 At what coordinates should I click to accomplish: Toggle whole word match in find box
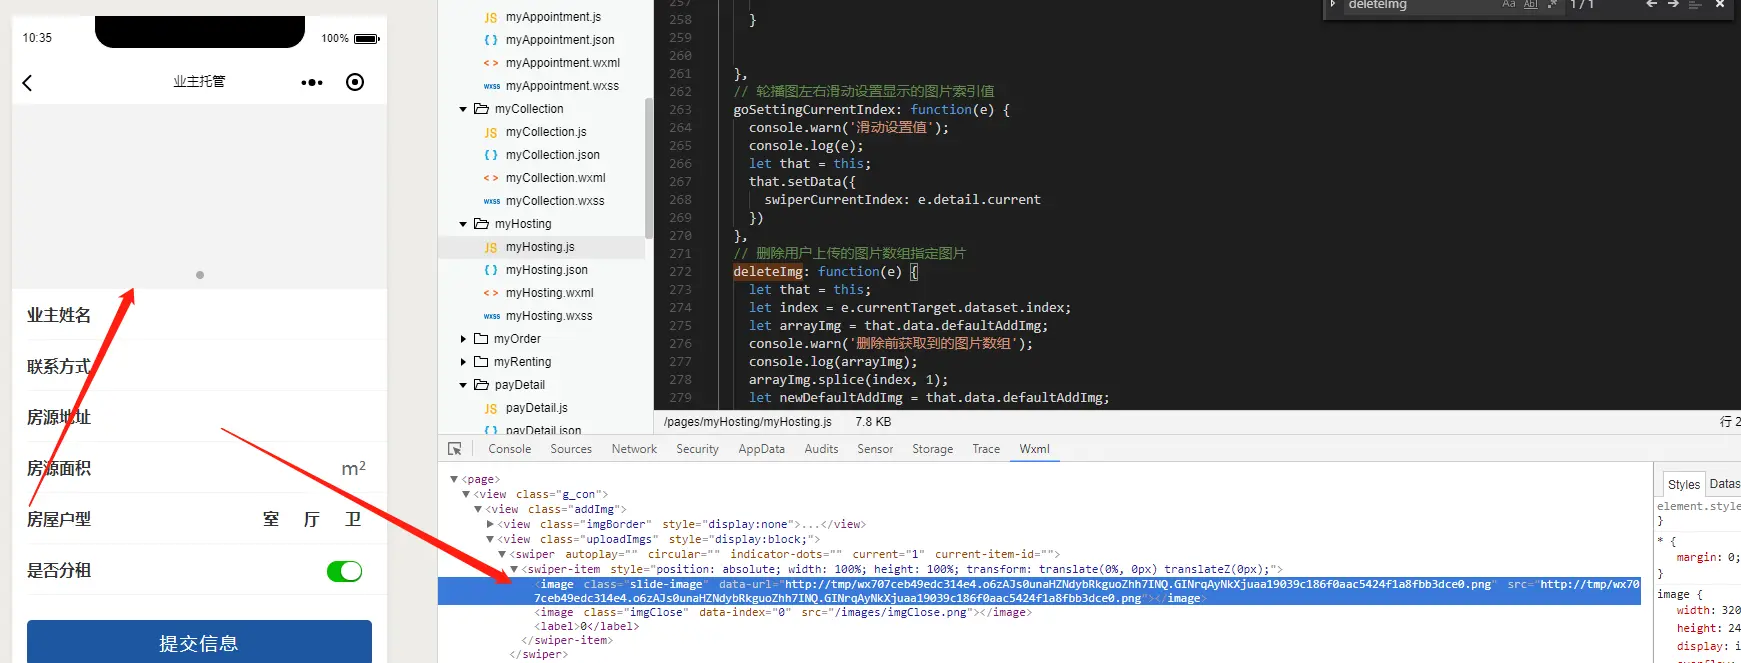pyautogui.click(x=1531, y=4)
